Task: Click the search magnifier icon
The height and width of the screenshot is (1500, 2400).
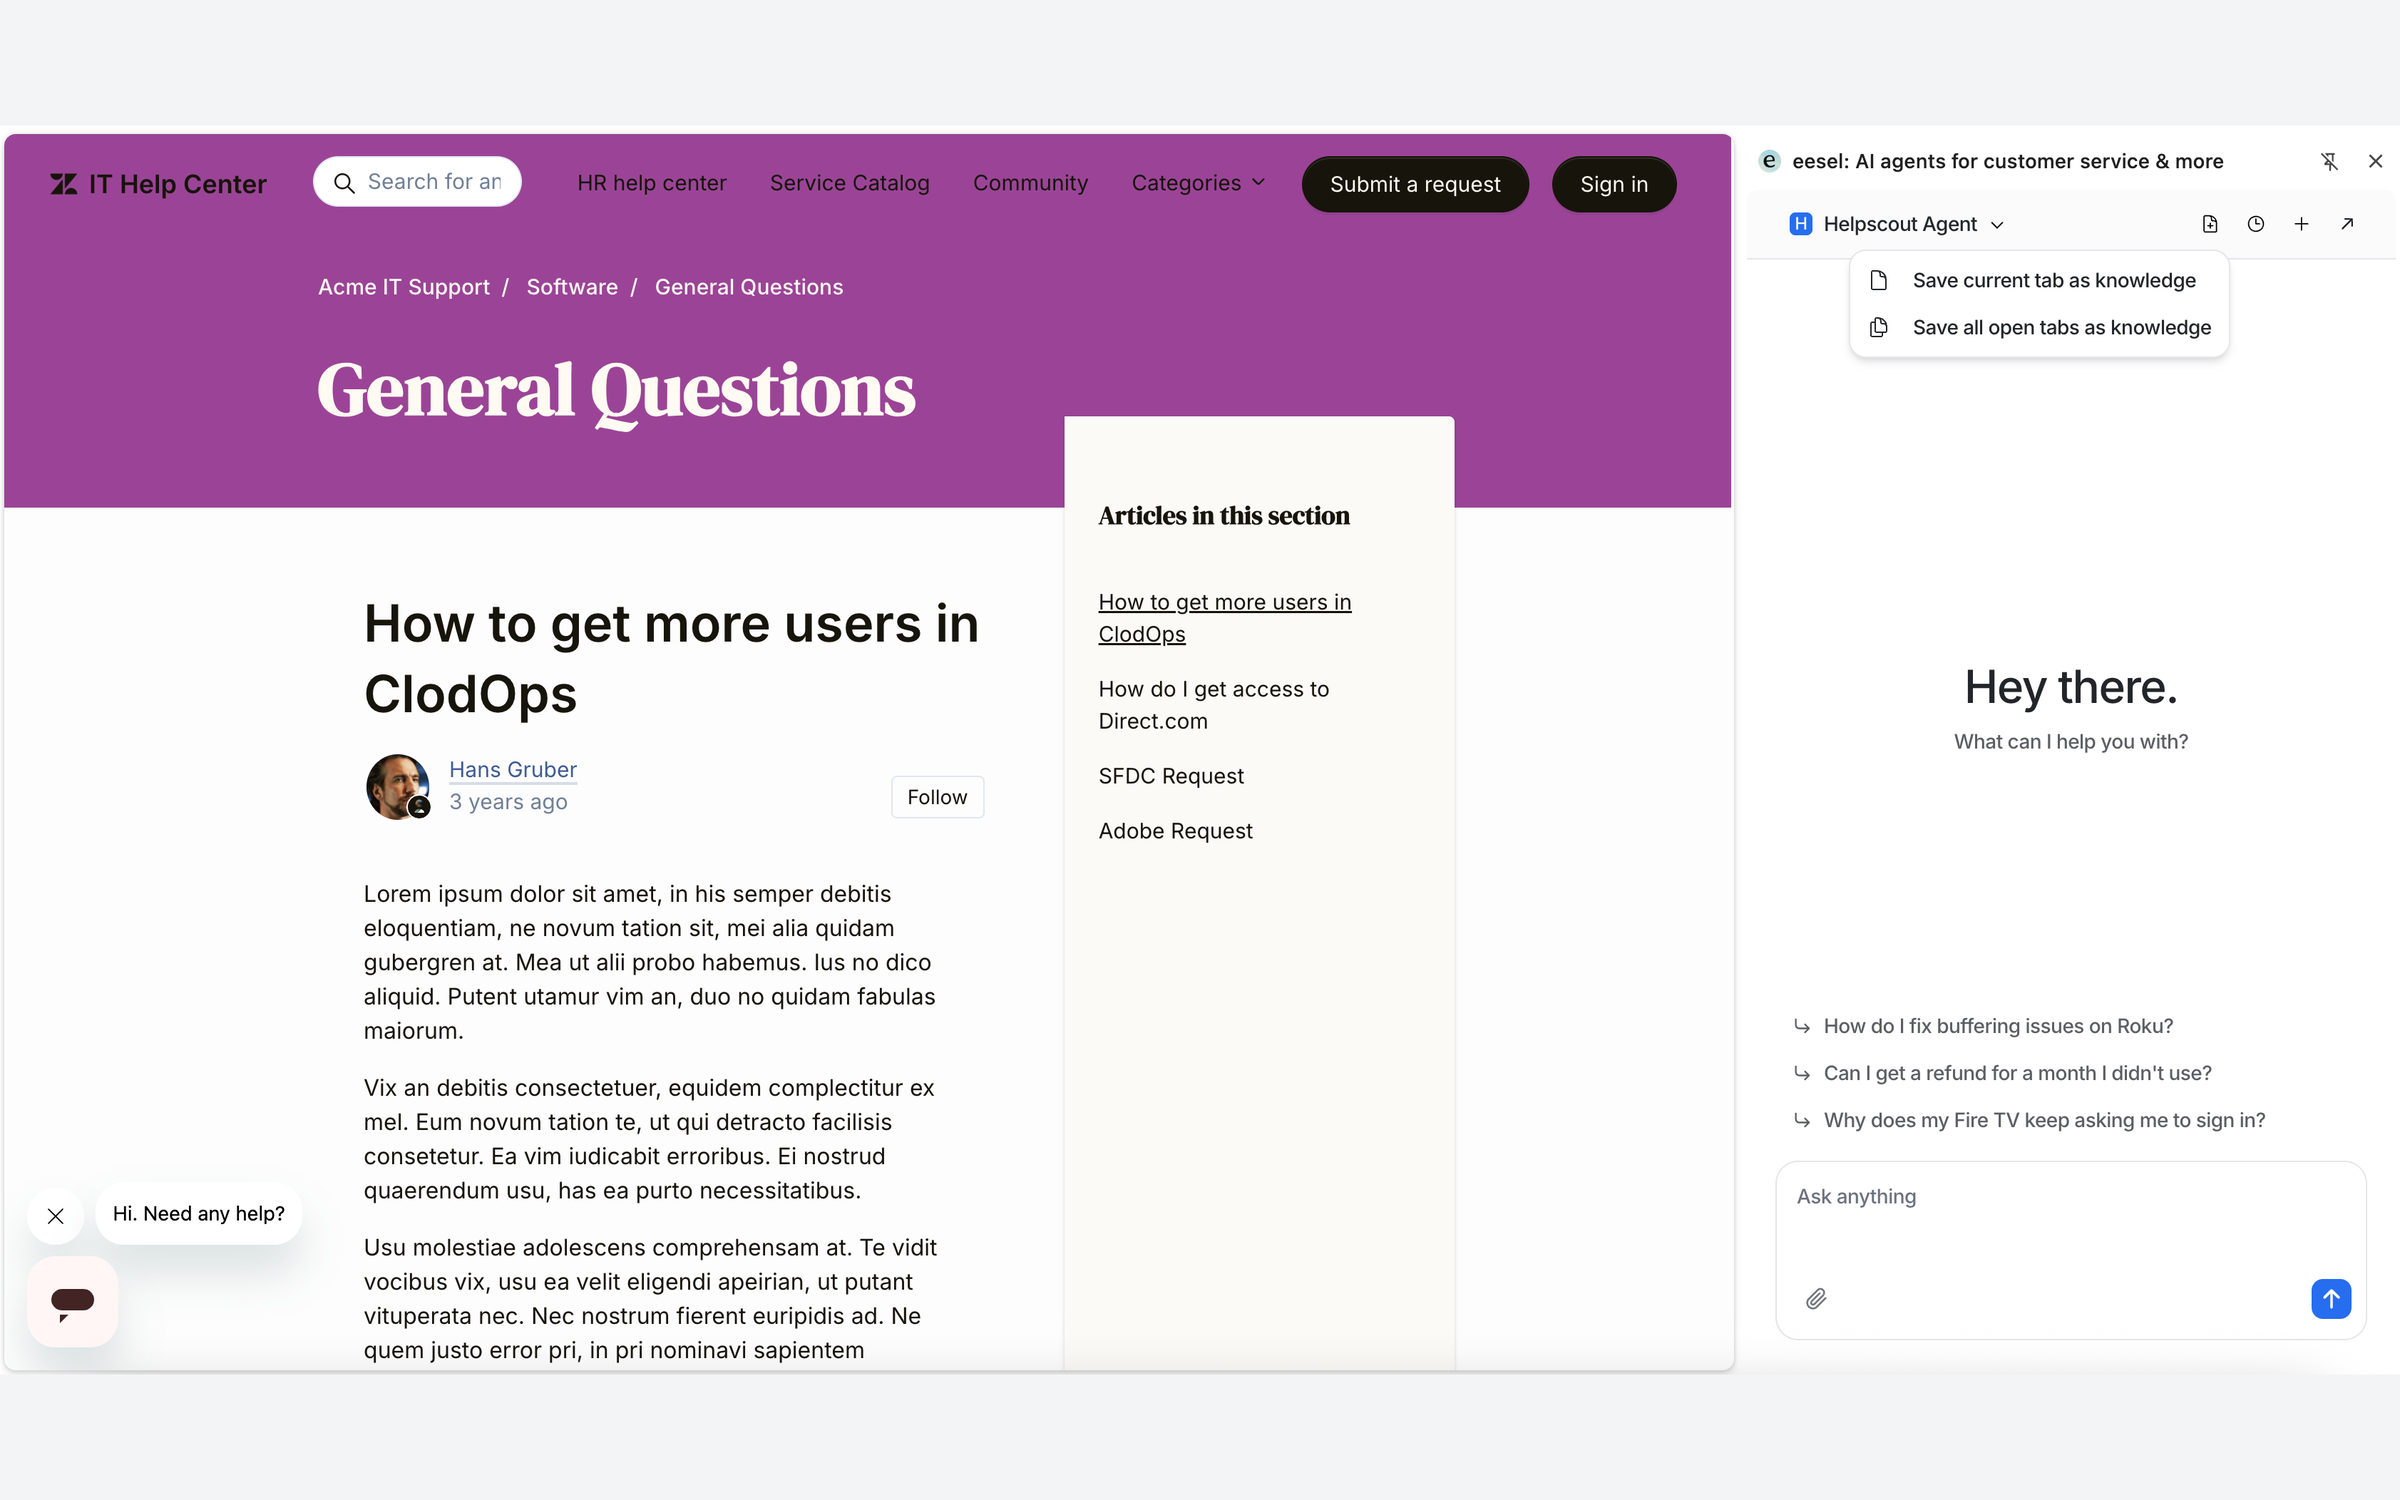Action: [x=344, y=183]
